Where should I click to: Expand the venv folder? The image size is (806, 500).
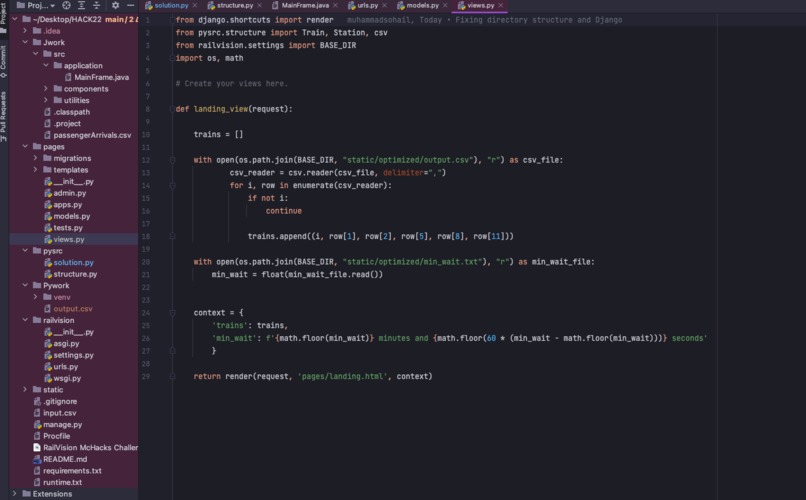coord(35,297)
